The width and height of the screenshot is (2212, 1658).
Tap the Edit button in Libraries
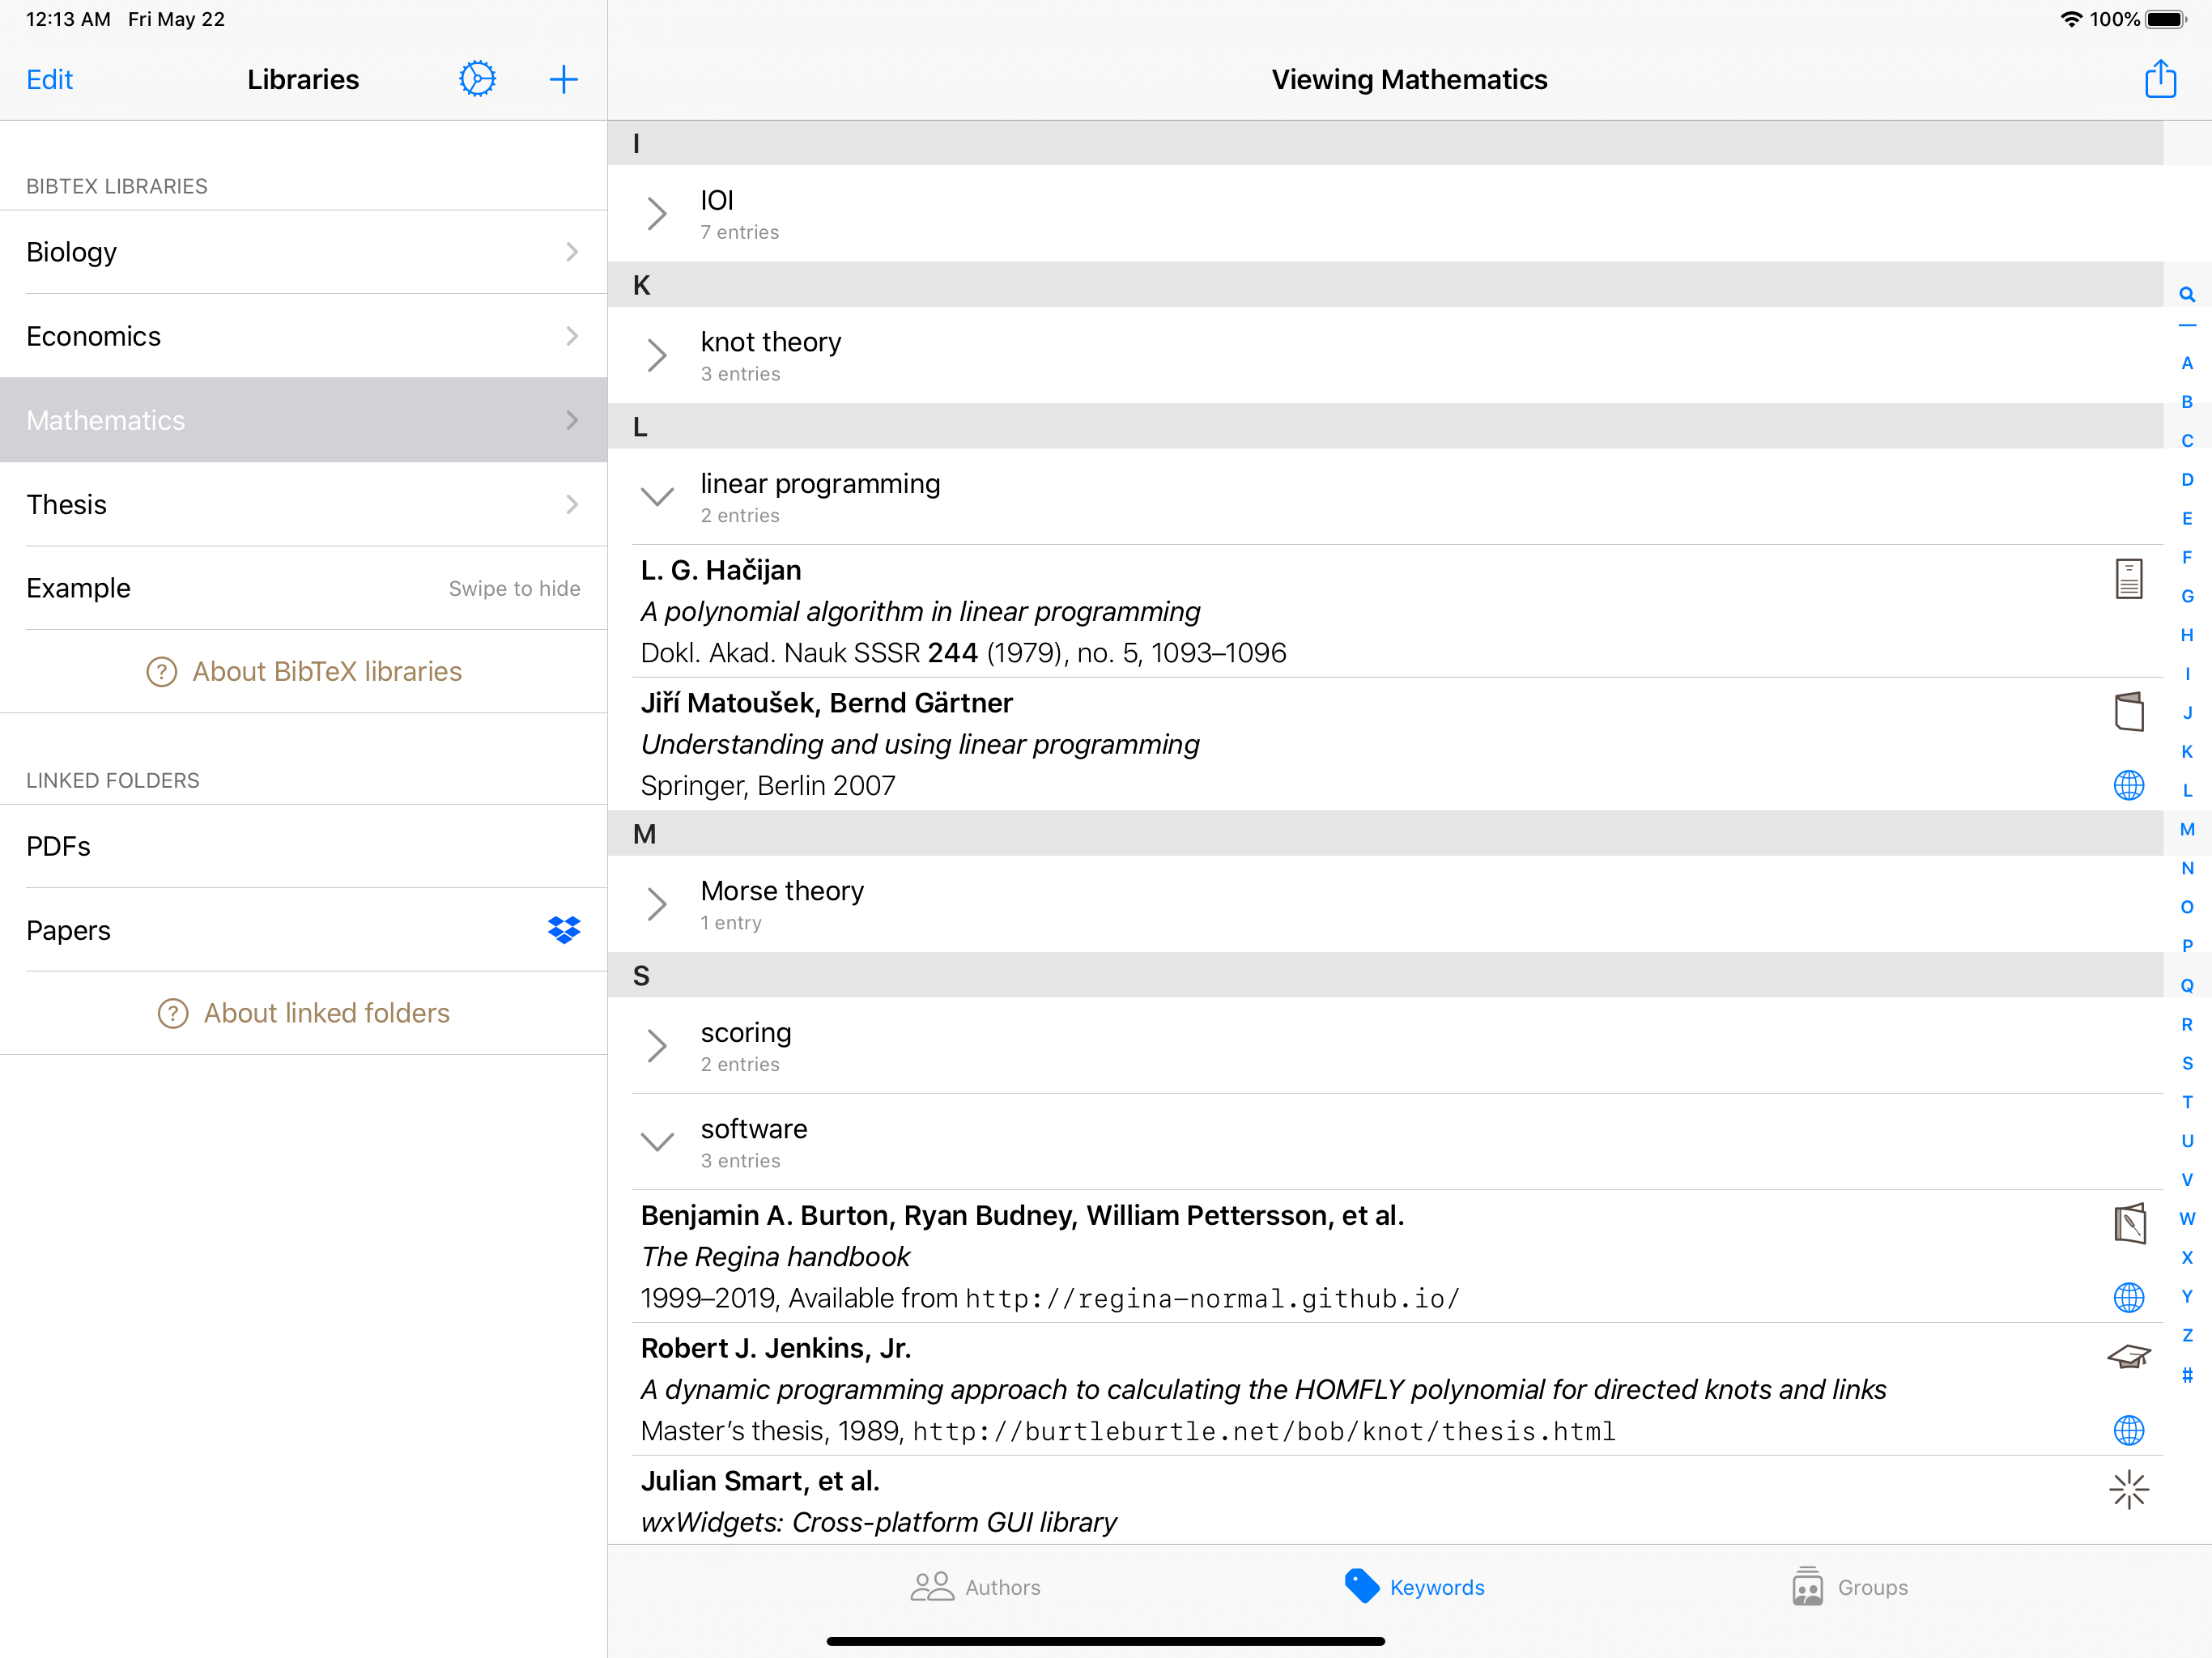pos(49,79)
